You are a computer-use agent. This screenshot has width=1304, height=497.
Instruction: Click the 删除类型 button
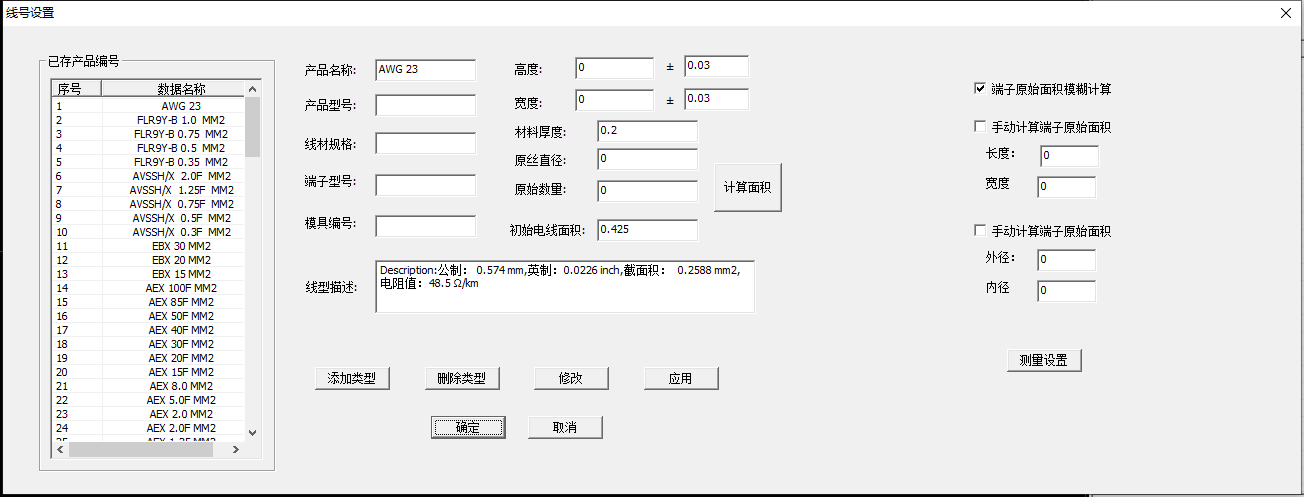[461, 378]
